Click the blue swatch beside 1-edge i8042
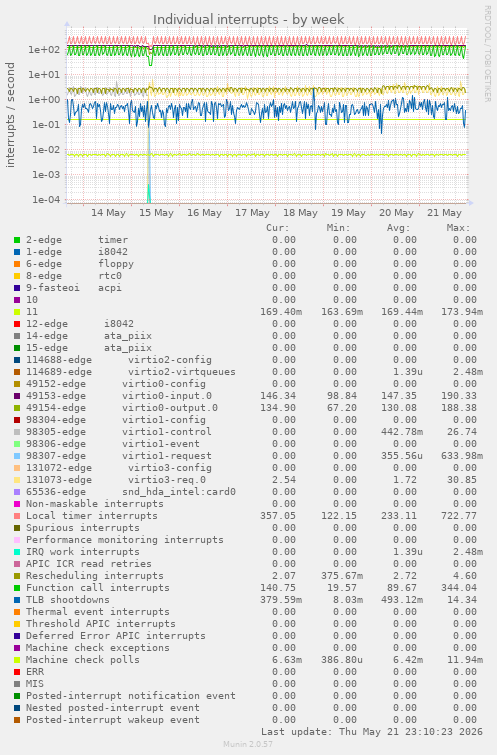497x755 pixels. (x=17, y=252)
